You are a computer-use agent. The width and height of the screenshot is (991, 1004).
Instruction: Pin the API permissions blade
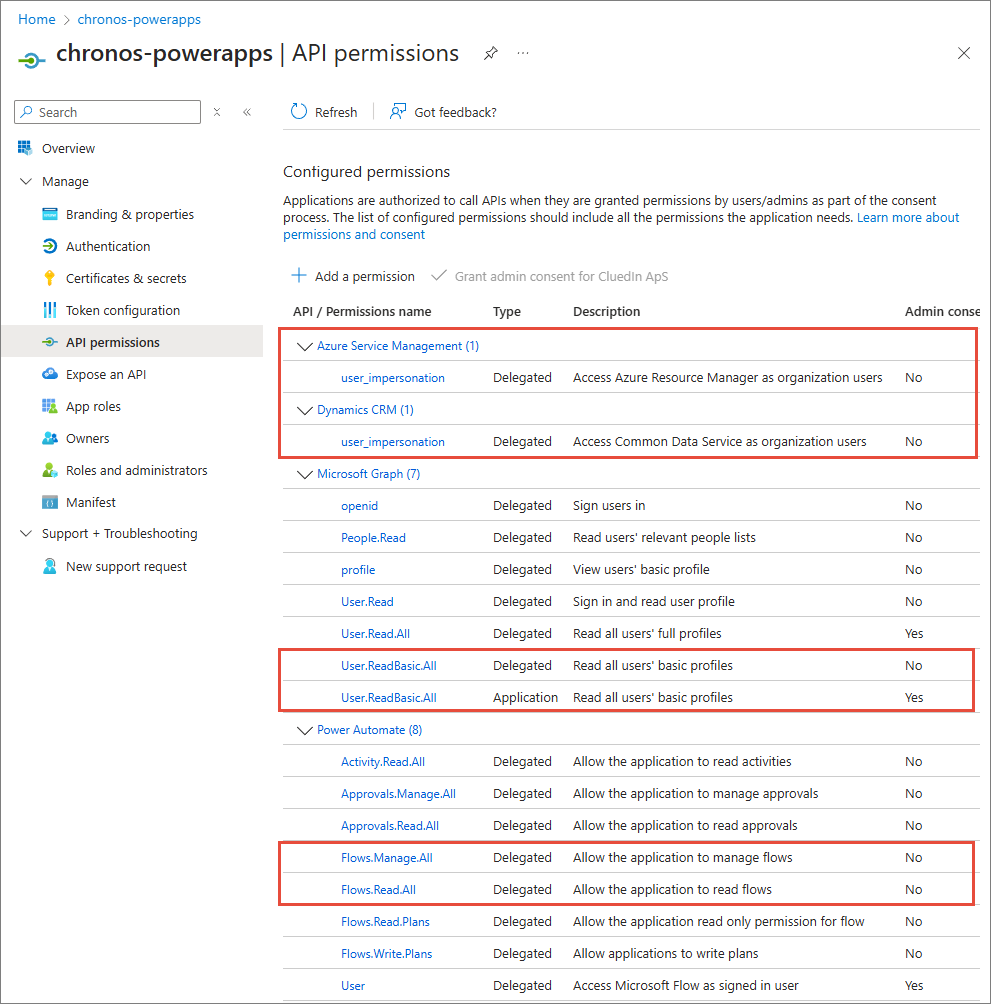click(x=490, y=53)
